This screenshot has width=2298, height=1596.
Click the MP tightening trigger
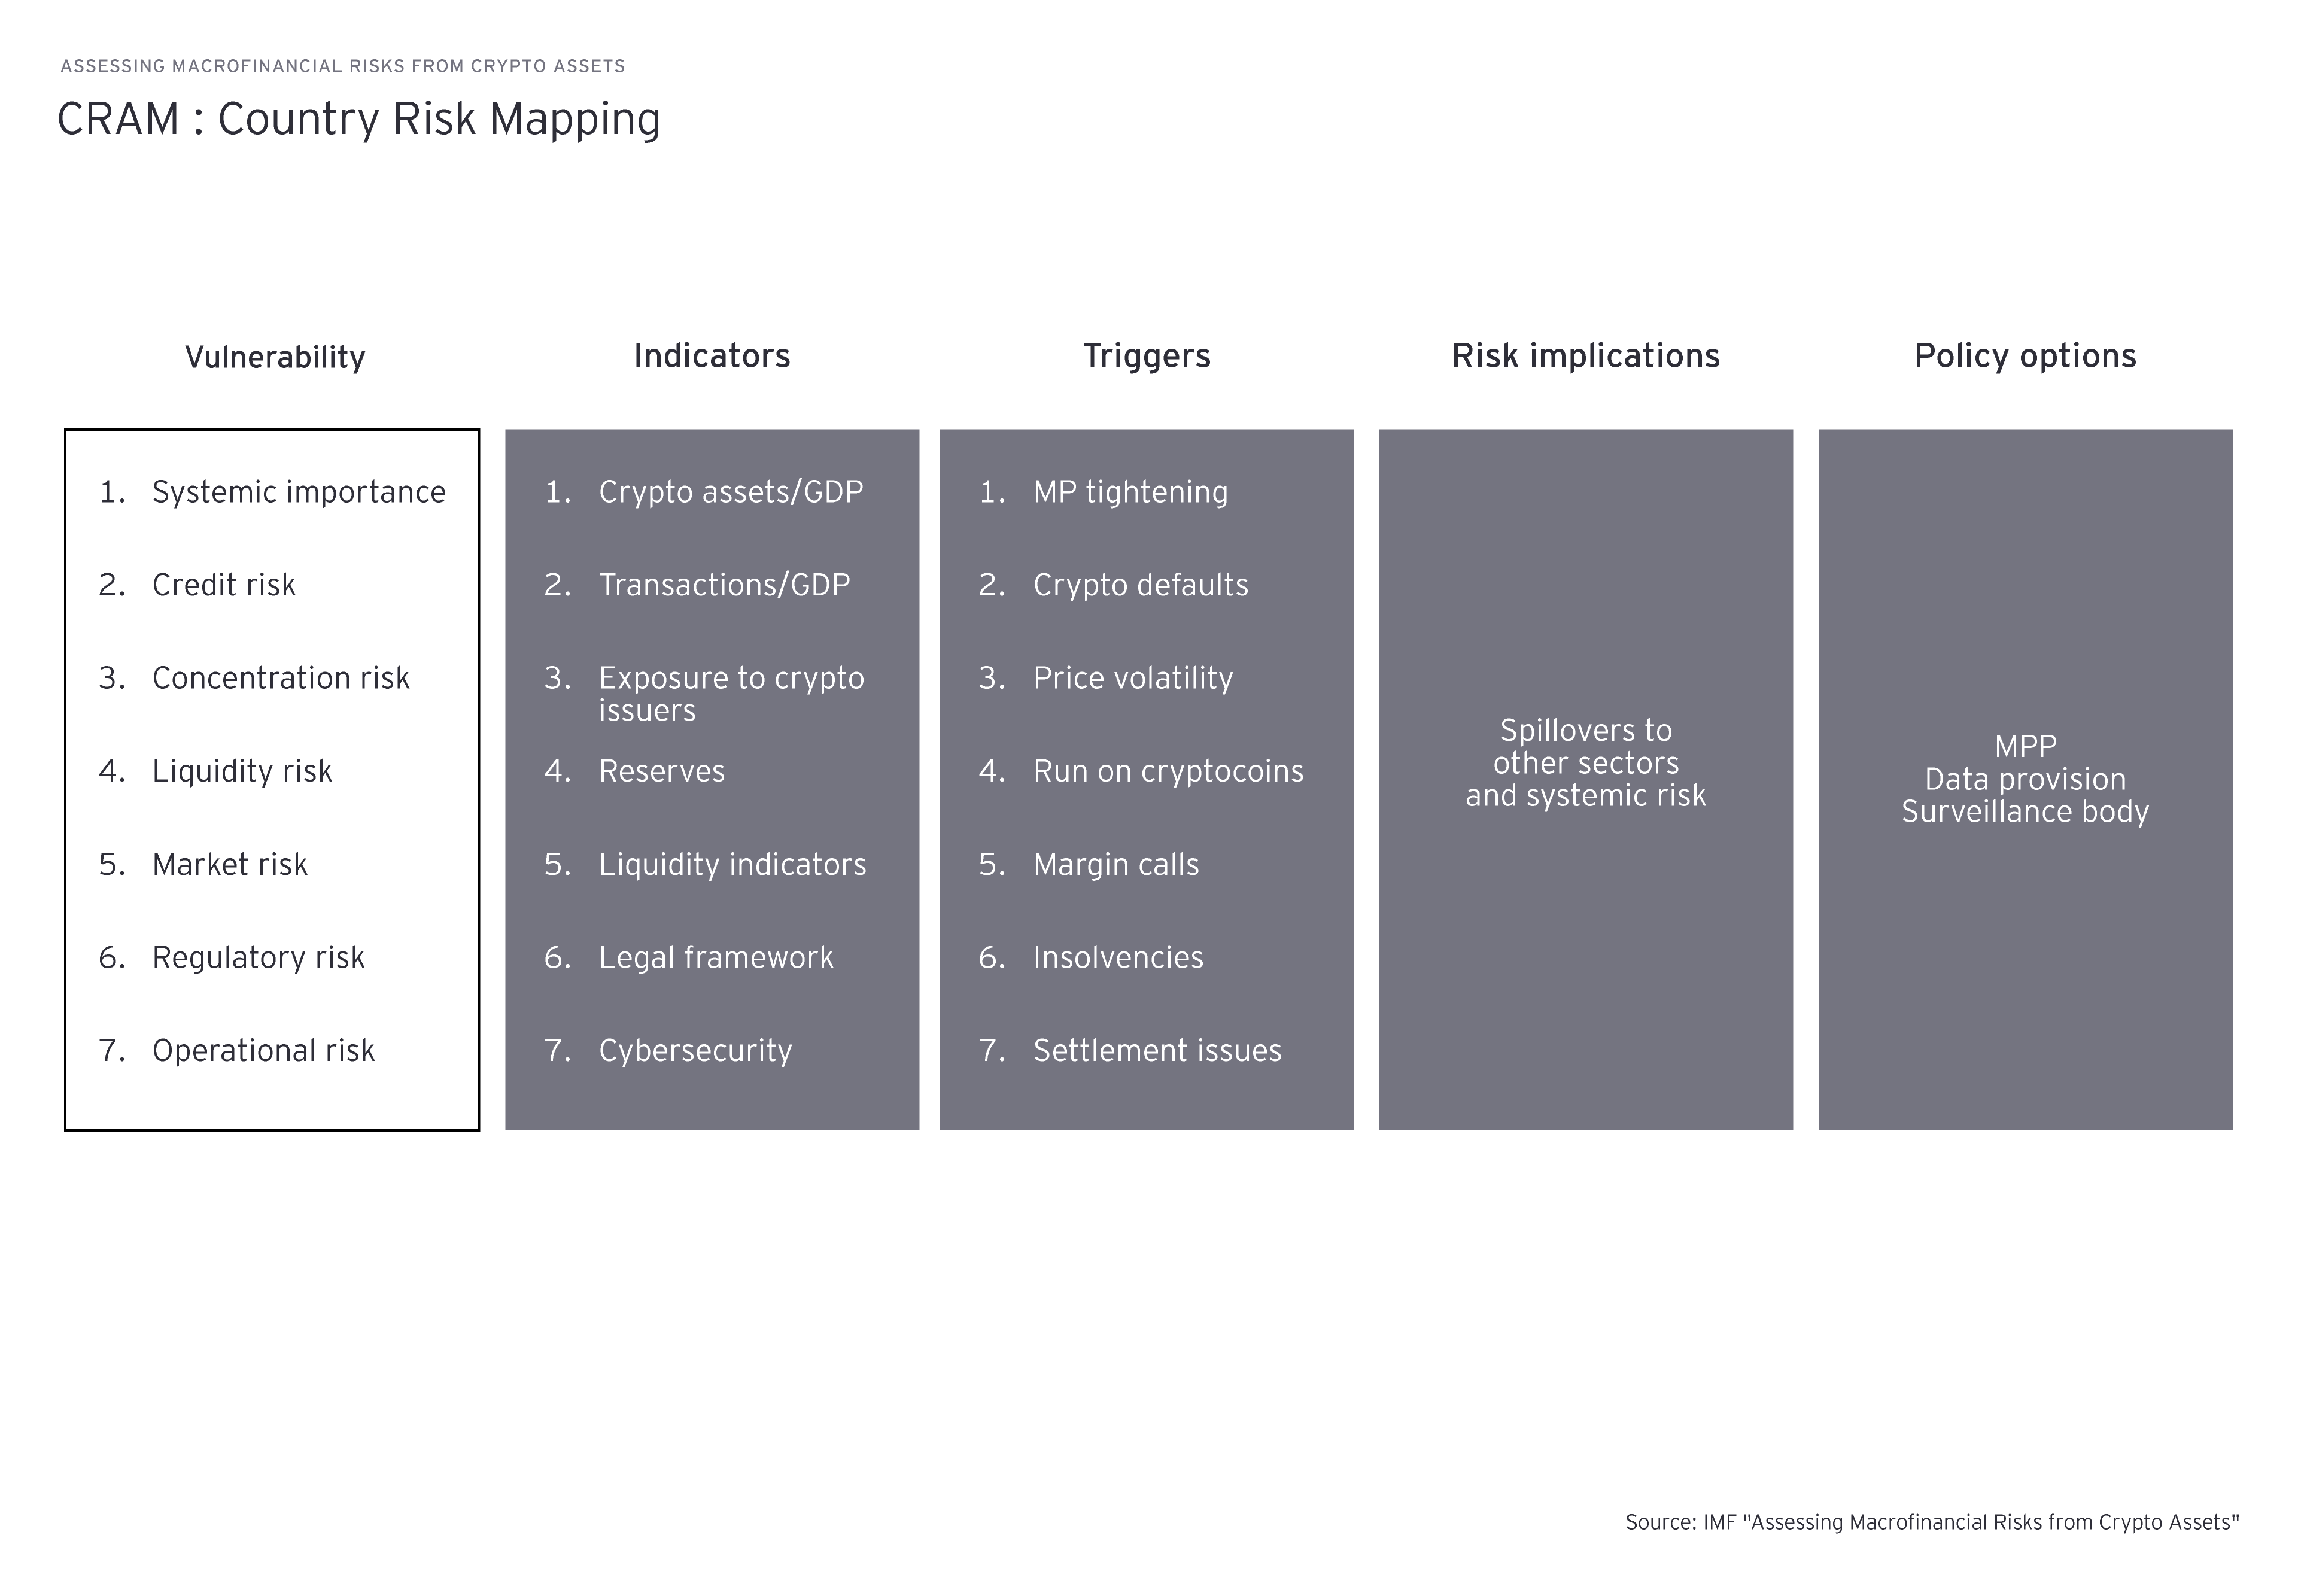pyautogui.click(x=1130, y=492)
